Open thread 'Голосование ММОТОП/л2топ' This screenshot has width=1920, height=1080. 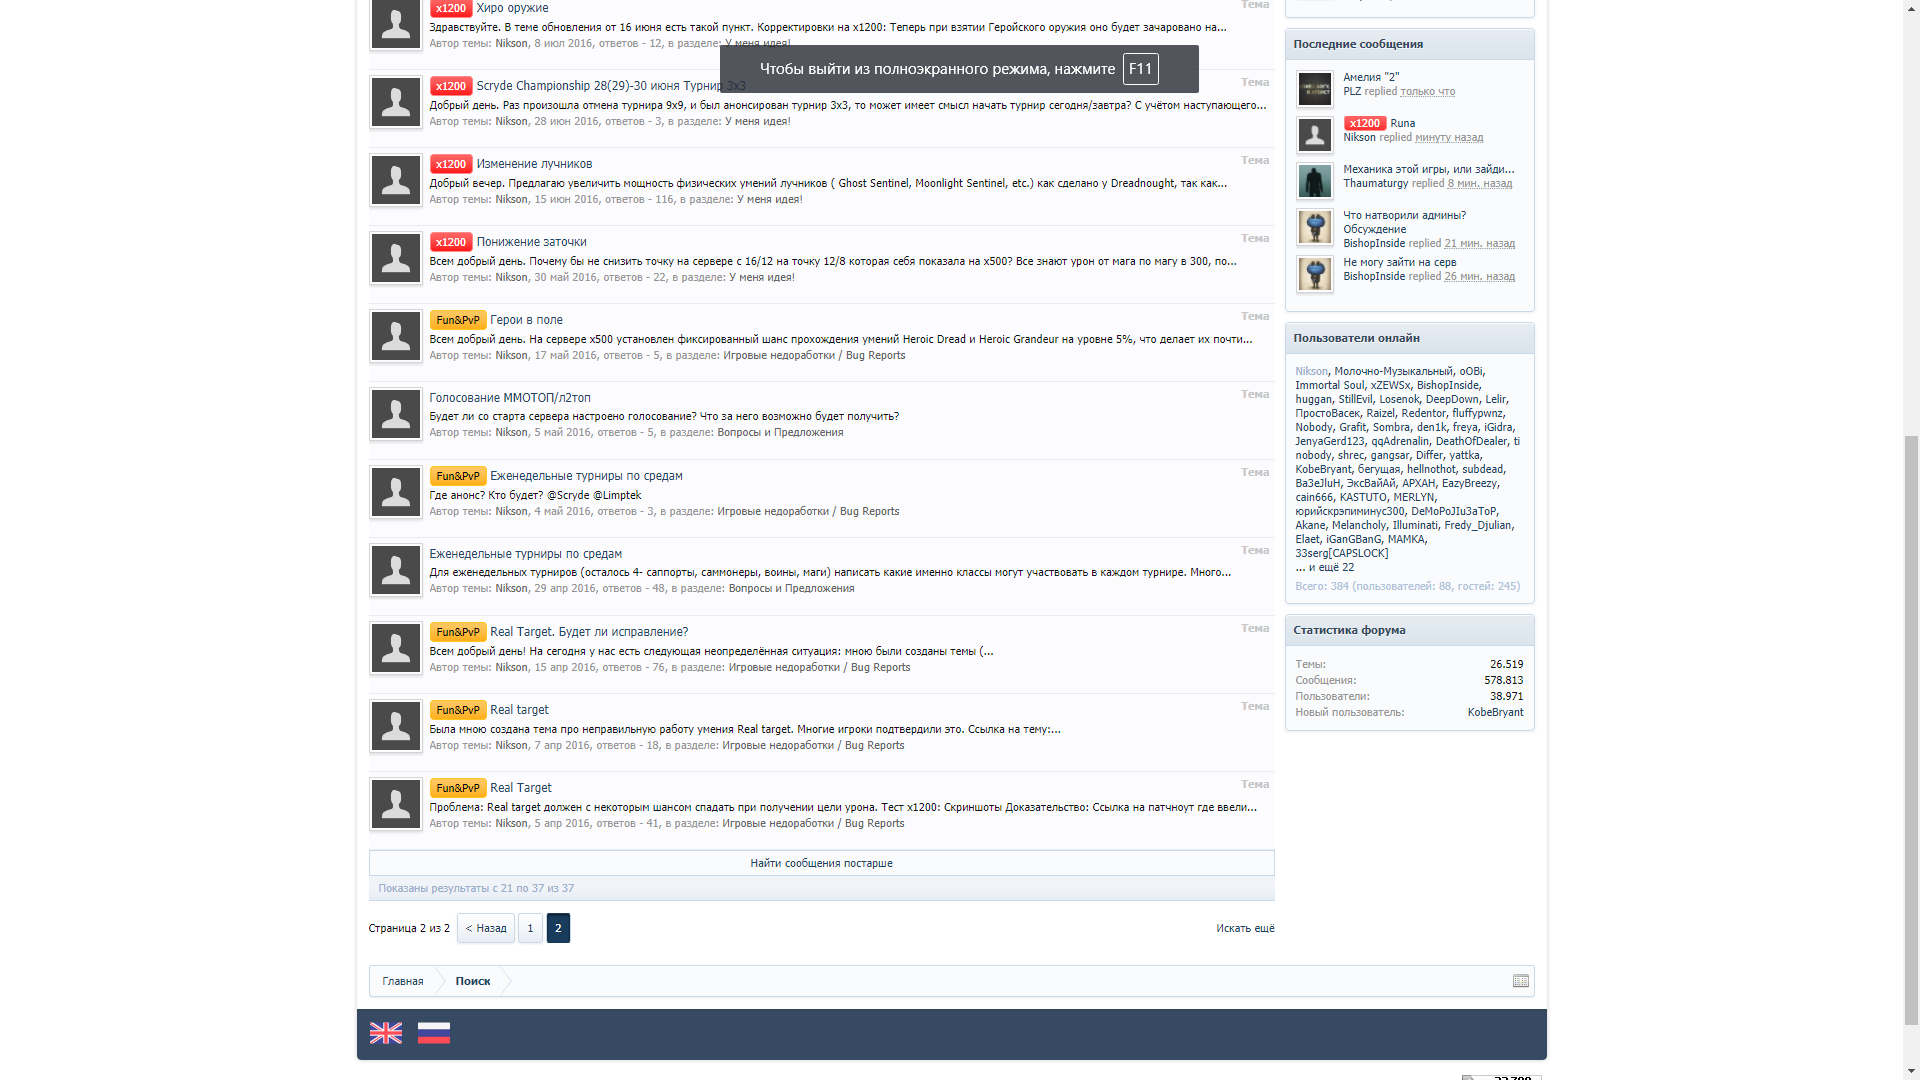click(510, 398)
